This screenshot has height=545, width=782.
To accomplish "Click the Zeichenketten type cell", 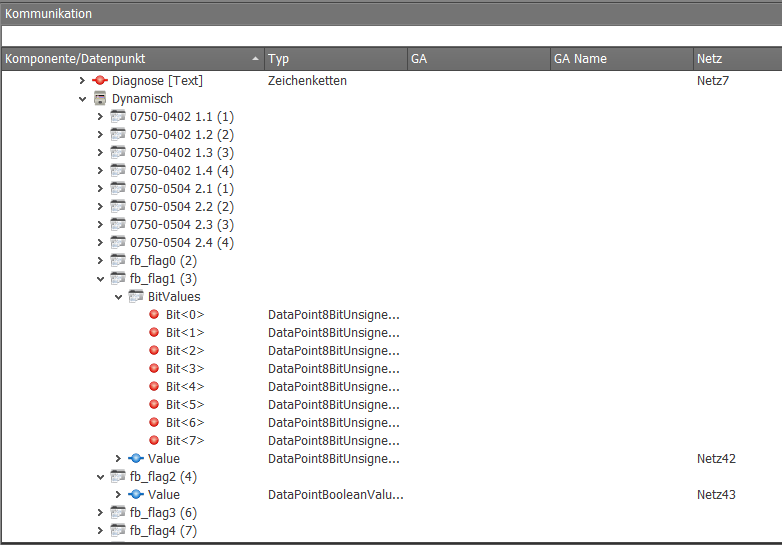I will [307, 80].
